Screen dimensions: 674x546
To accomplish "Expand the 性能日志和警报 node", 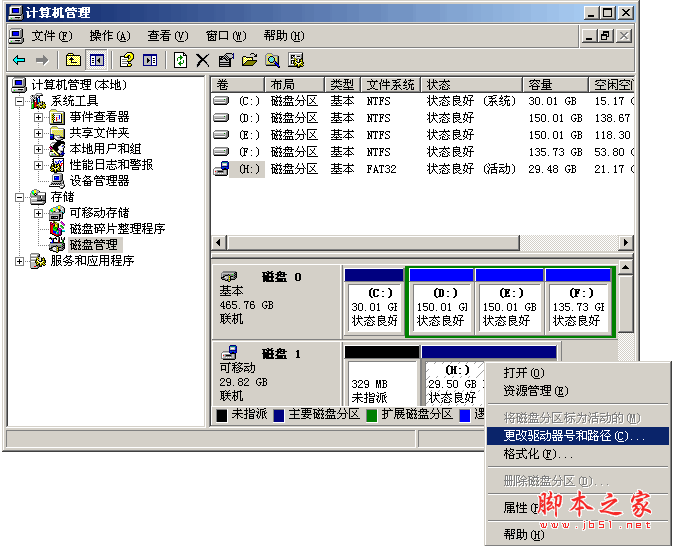I will [x=38, y=165].
